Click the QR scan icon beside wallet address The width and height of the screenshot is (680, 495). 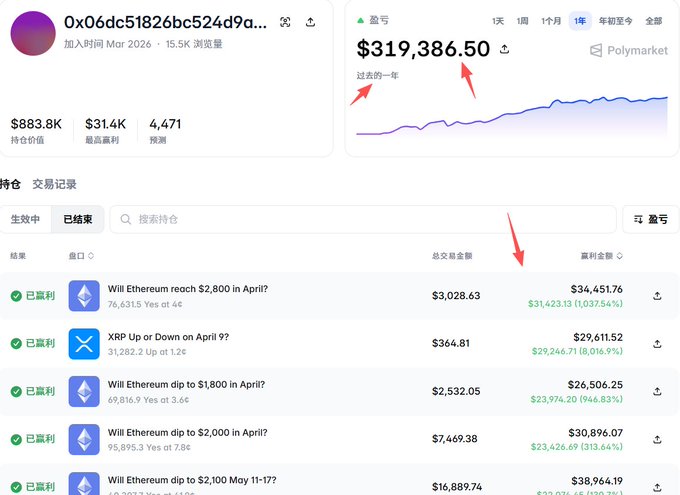tap(285, 22)
